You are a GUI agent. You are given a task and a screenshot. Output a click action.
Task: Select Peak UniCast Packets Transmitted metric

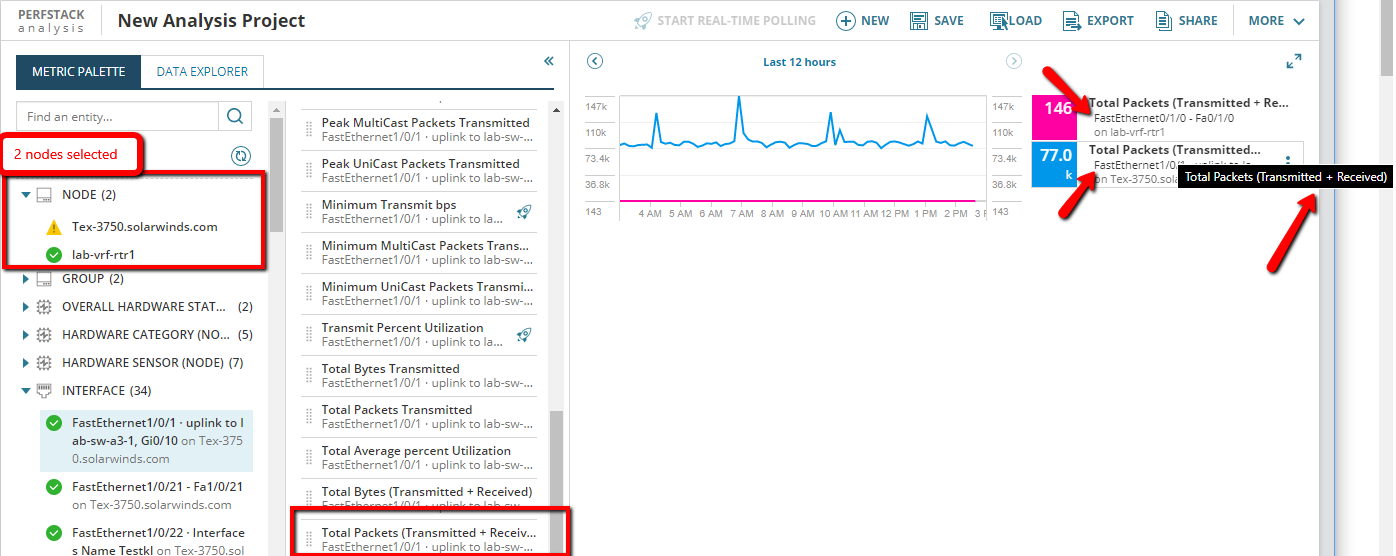[x=419, y=171]
